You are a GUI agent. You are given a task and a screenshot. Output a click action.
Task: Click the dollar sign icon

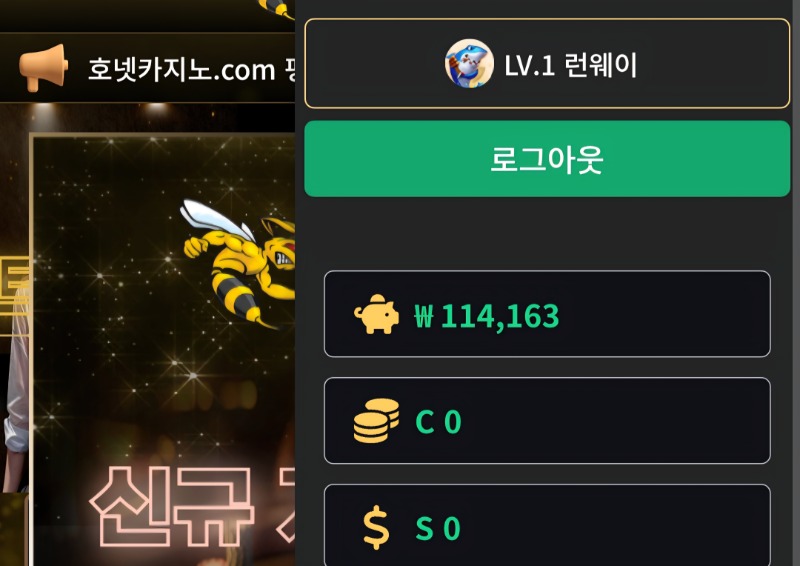click(x=376, y=527)
